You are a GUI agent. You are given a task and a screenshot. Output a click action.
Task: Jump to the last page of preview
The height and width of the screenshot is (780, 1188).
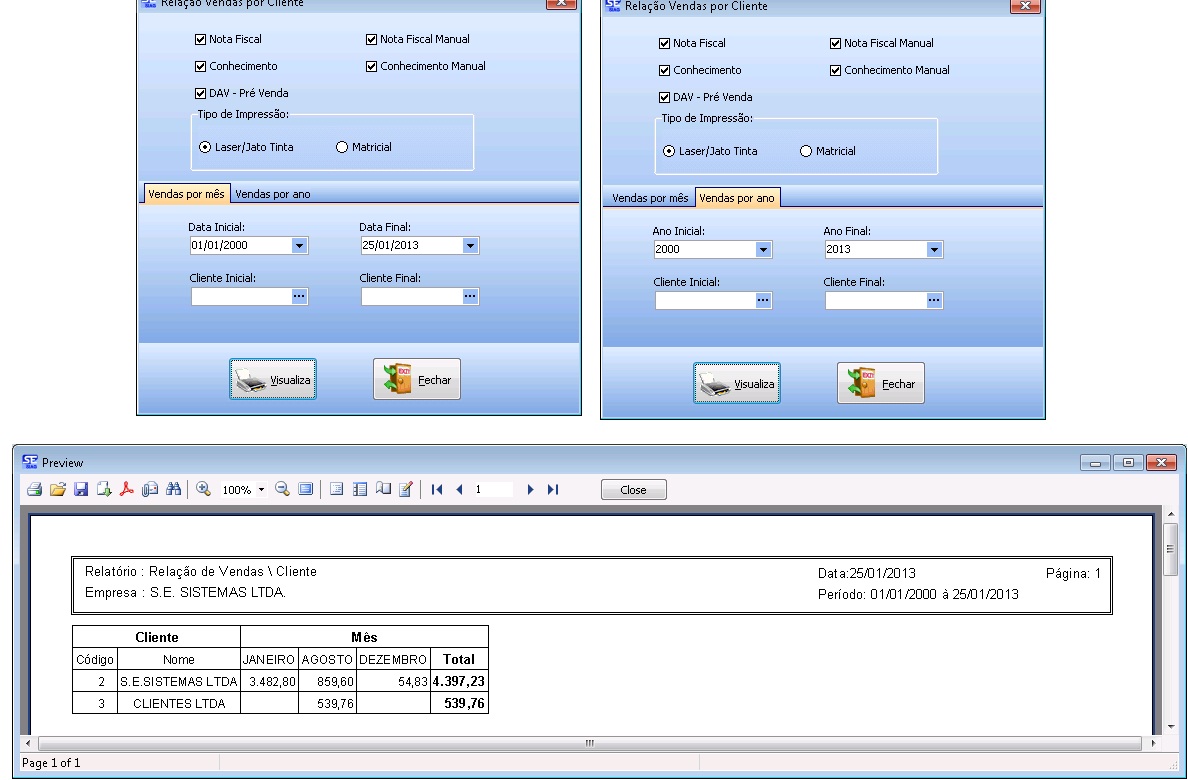pyautogui.click(x=553, y=490)
